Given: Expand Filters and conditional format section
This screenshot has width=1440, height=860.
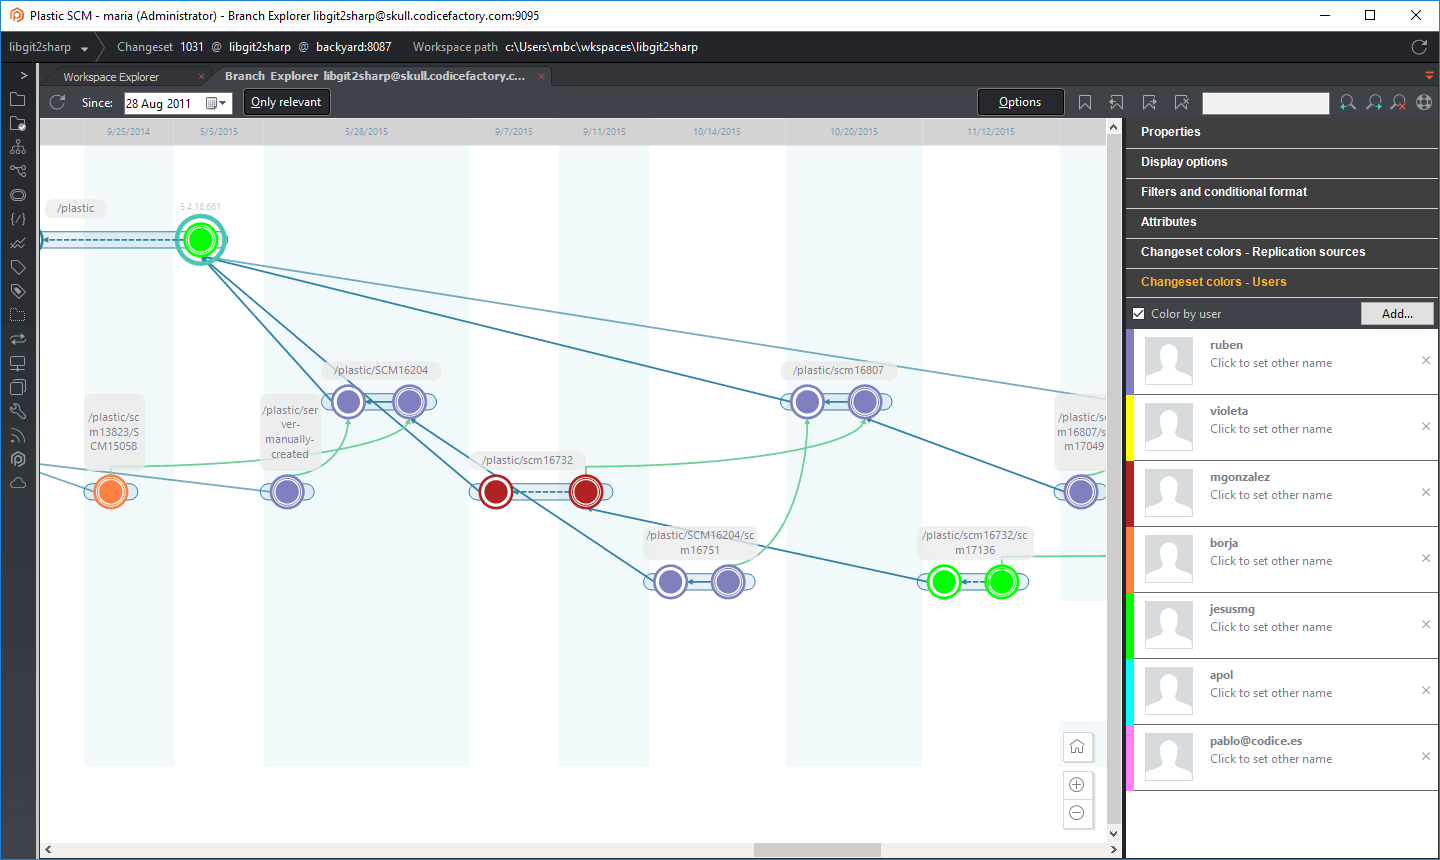Looking at the screenshot, I should (1282, 192).
